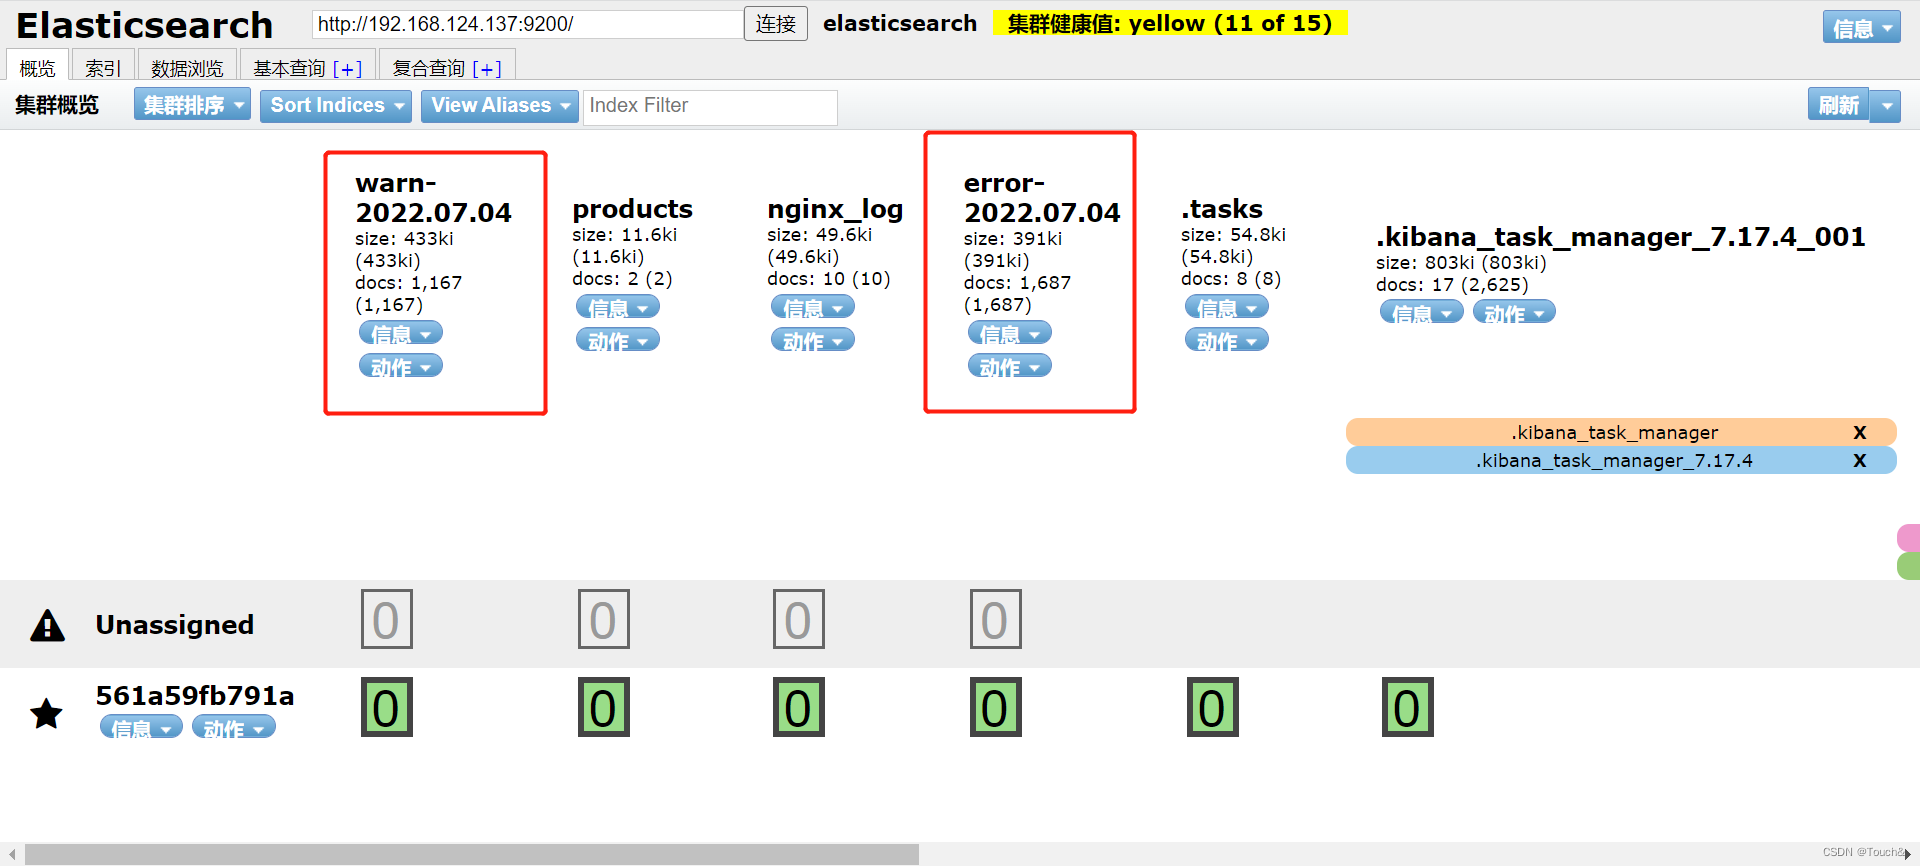Open 动作 menu for nginx_log index
Image resolution: width=1920 pixels, height=866 pixels.
[x=812, y=340]
